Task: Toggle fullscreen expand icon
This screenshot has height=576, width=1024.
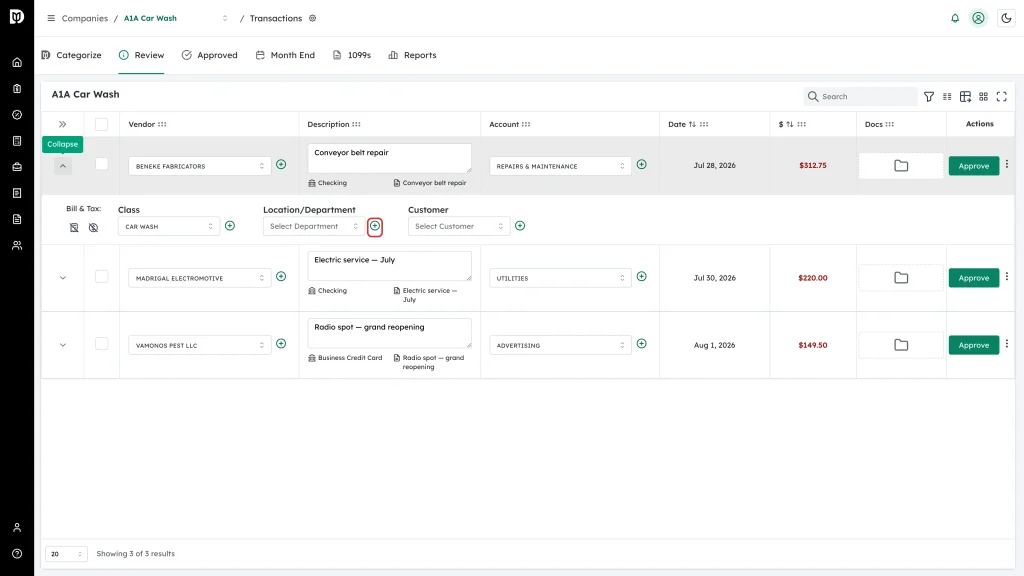Action: 1001,97
